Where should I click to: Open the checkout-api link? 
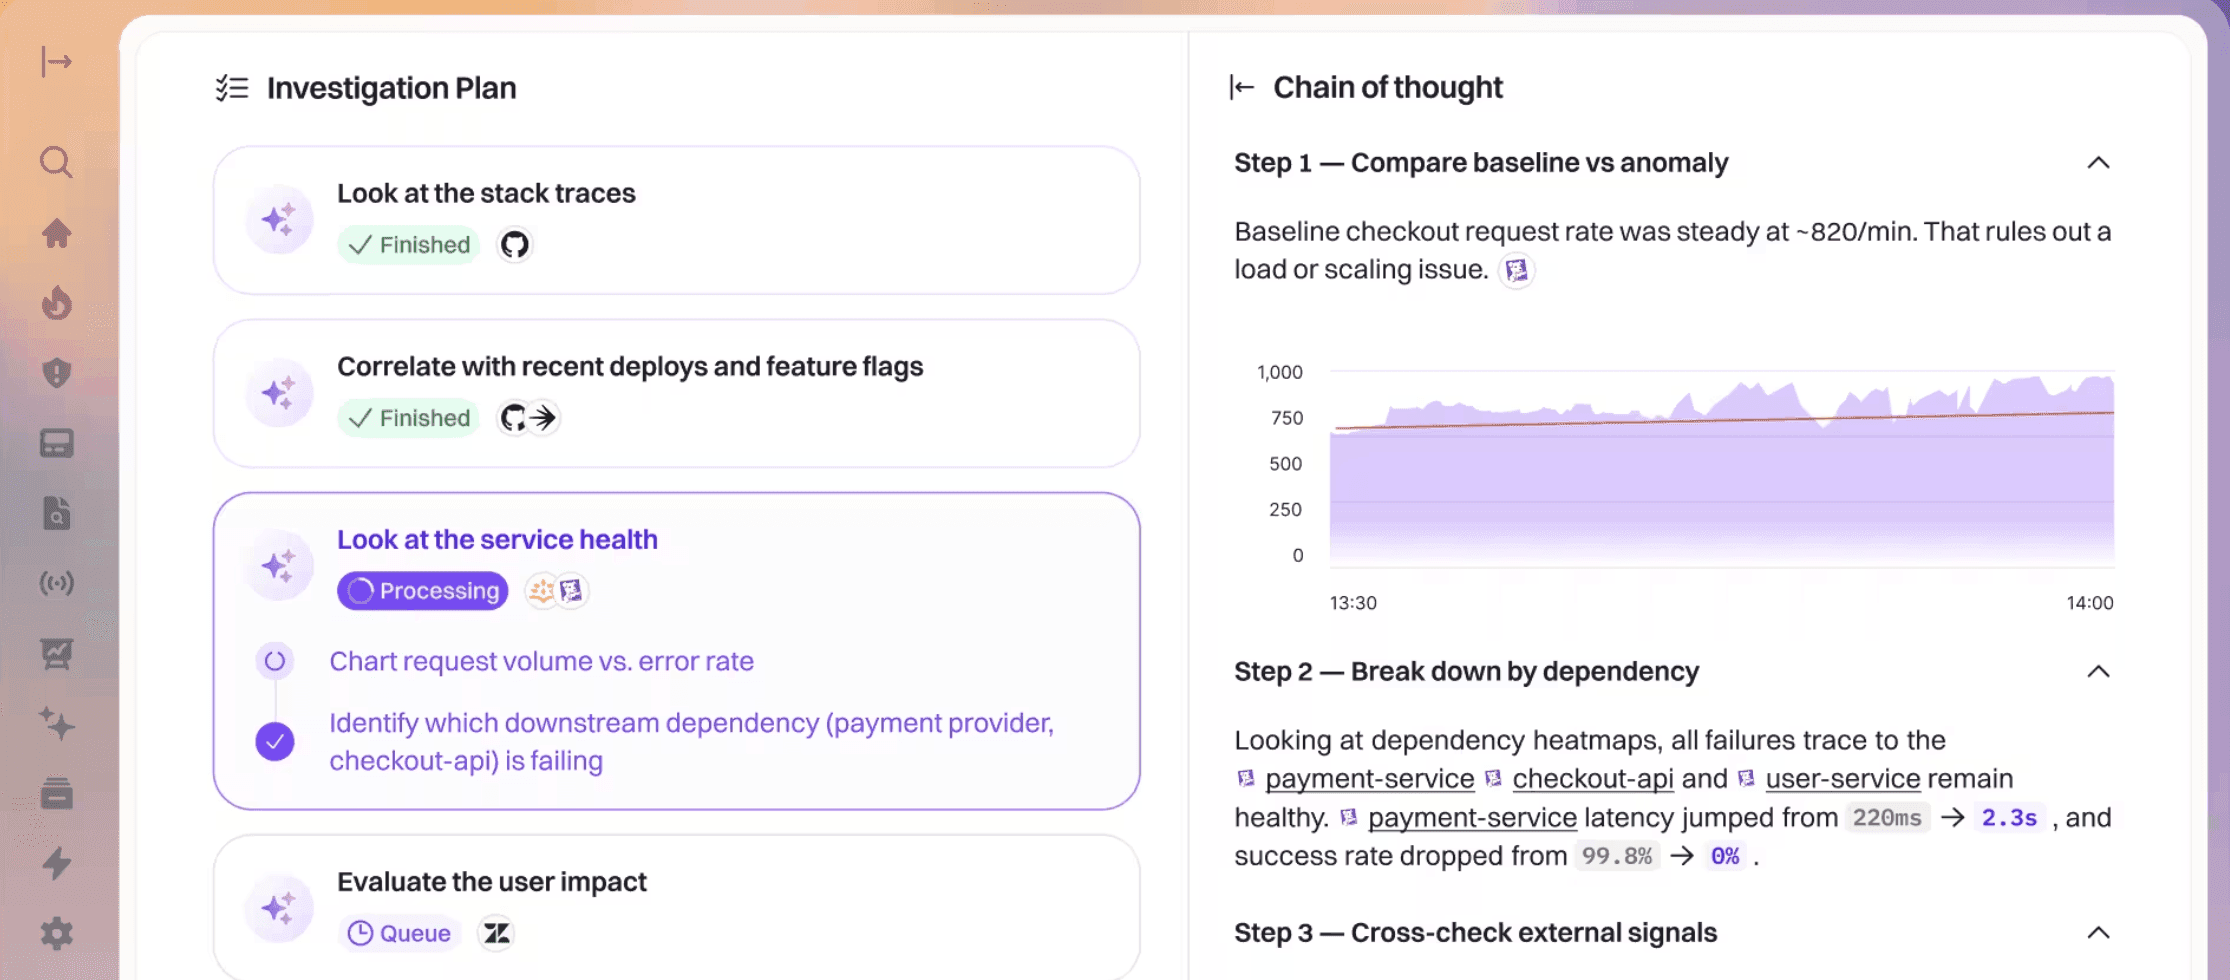pyautogui.click(x=1593, y=778)
